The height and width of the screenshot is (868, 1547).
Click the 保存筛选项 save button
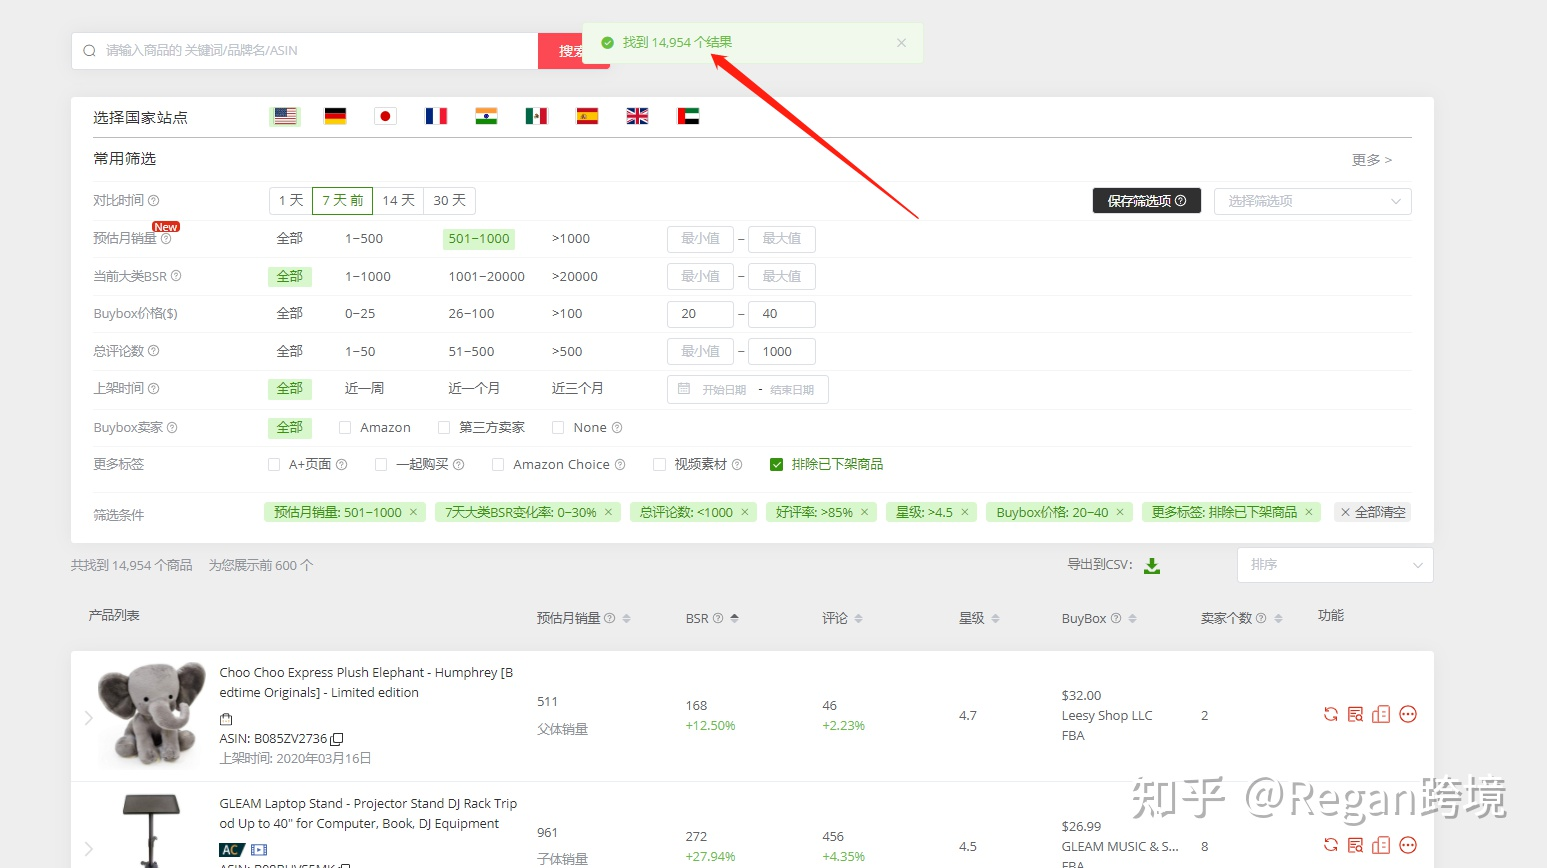(x=1146, y=200)
